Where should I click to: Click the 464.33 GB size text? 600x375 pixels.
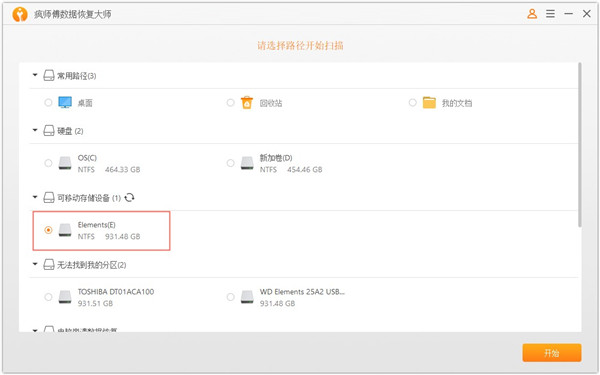(122, 170)
